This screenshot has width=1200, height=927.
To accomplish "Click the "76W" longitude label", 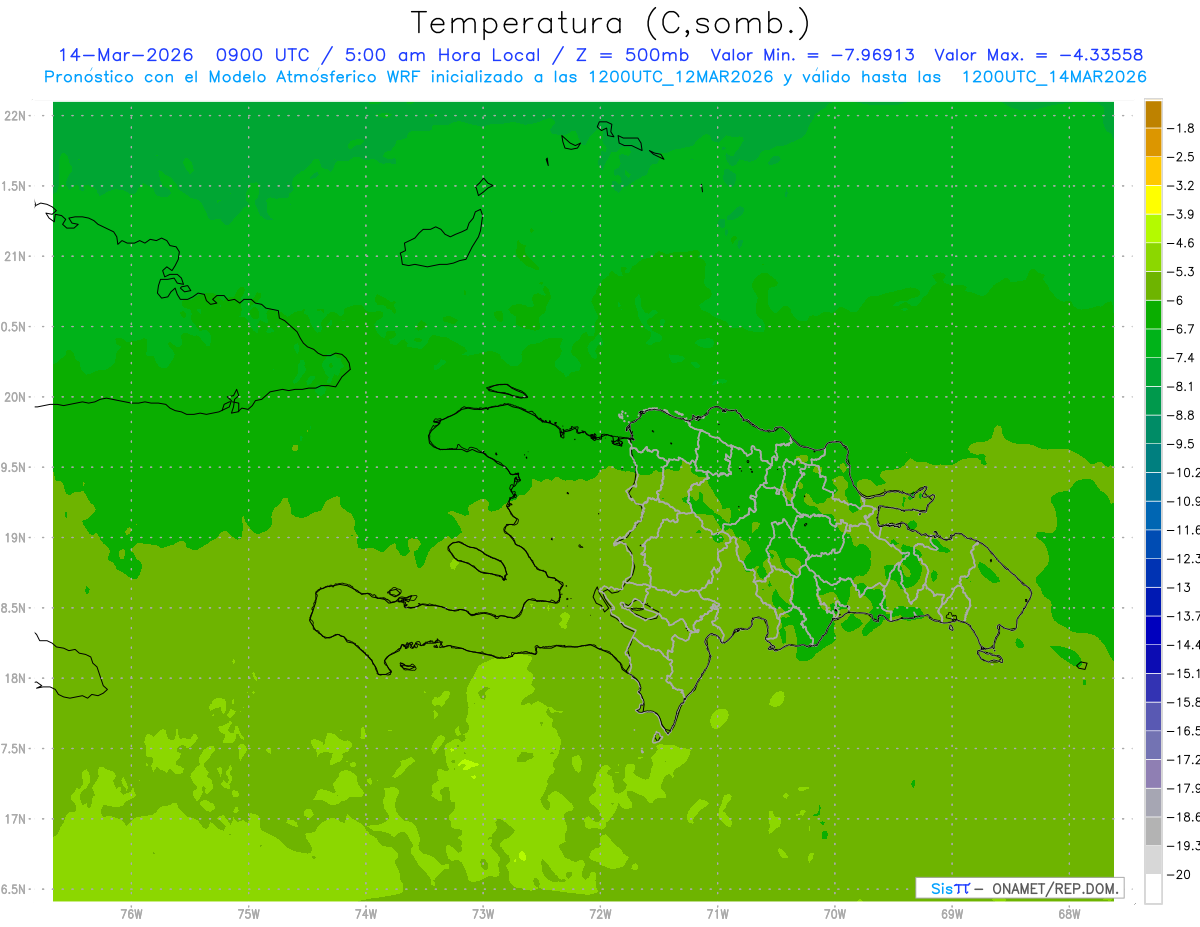I will (131, 914).
